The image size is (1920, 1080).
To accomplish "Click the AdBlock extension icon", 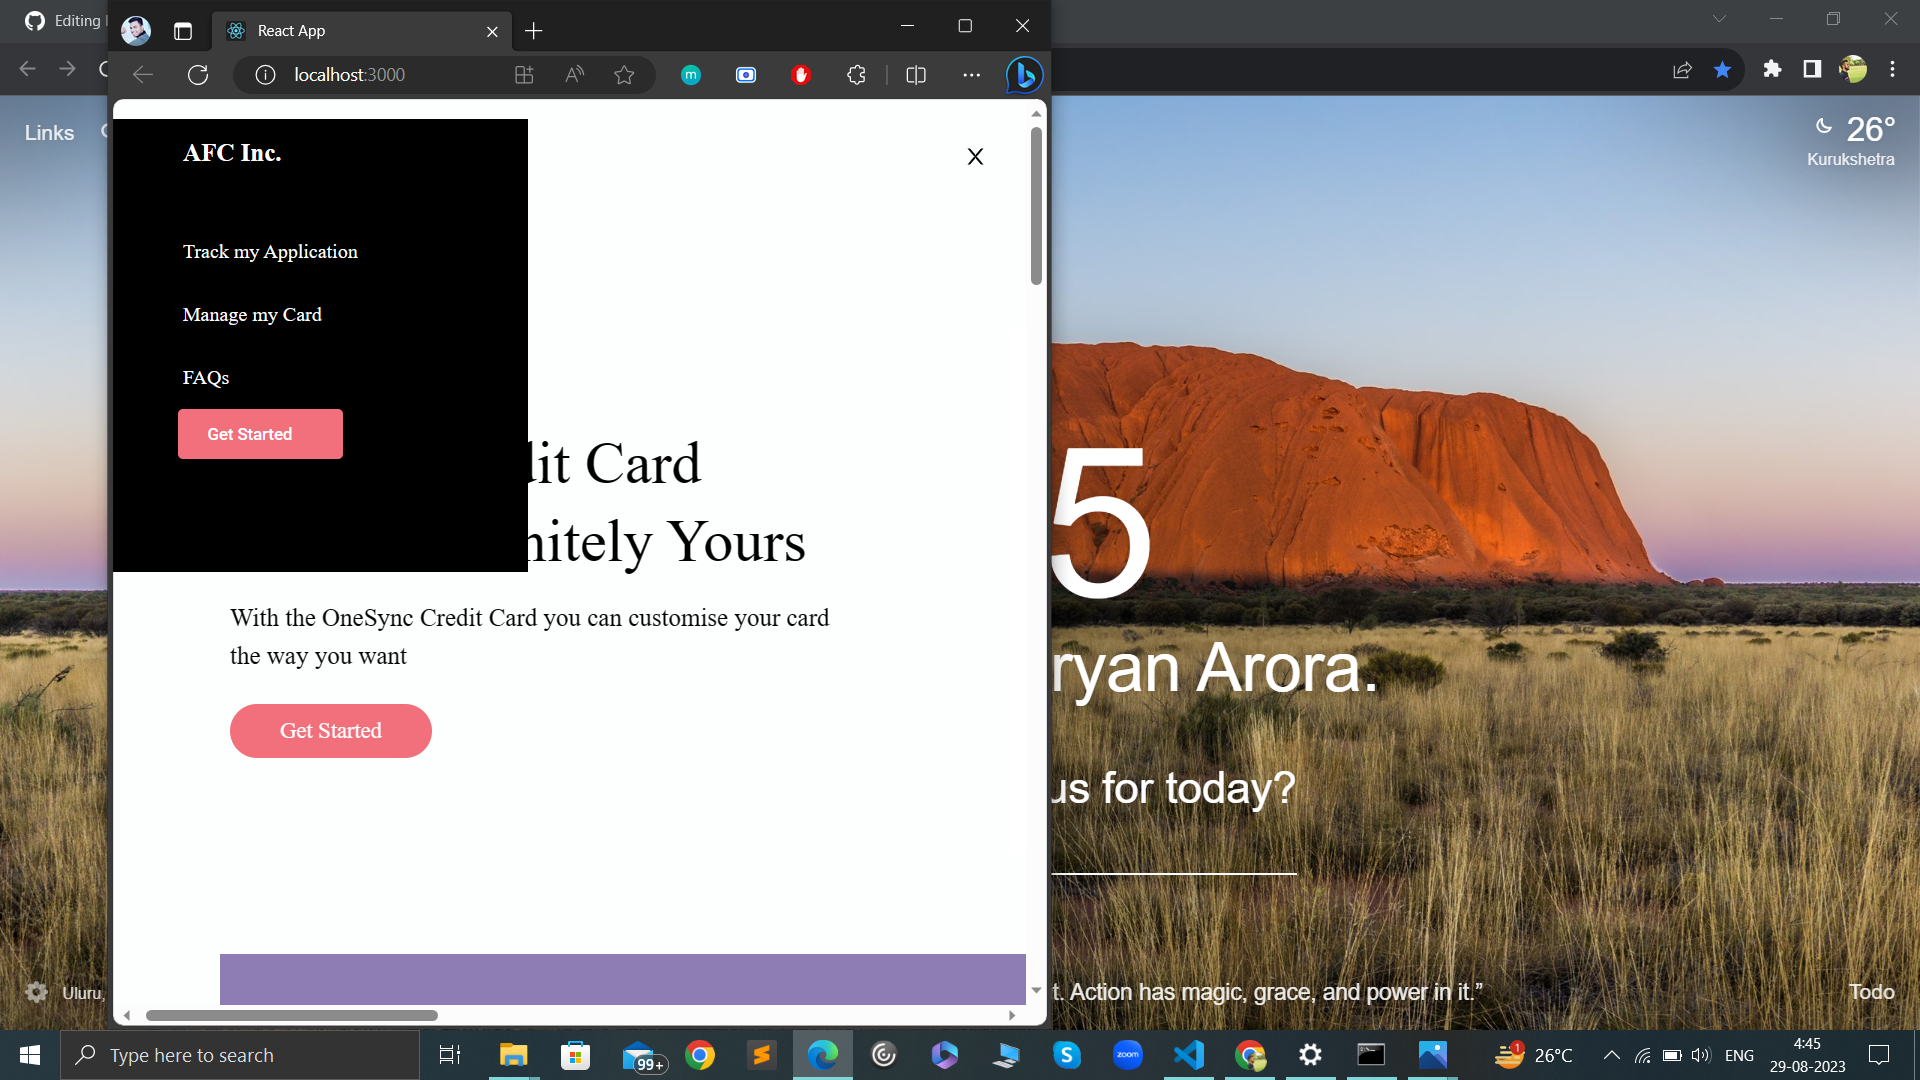I will click(801, 74).
